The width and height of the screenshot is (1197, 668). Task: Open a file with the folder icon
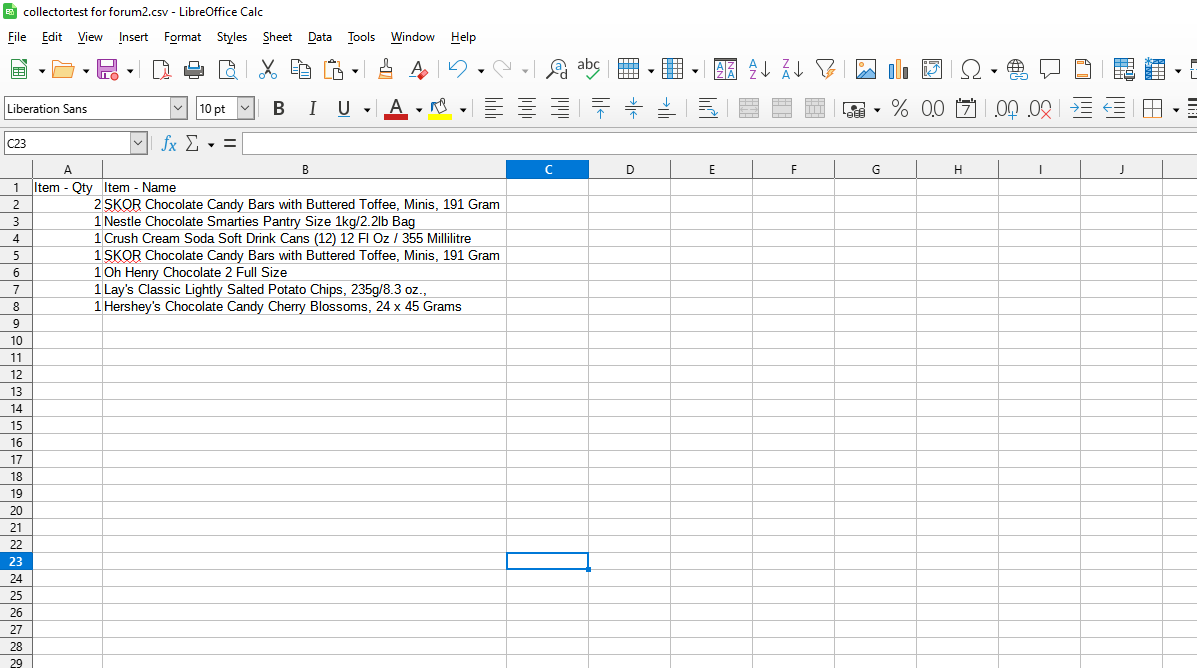point(63,69)
